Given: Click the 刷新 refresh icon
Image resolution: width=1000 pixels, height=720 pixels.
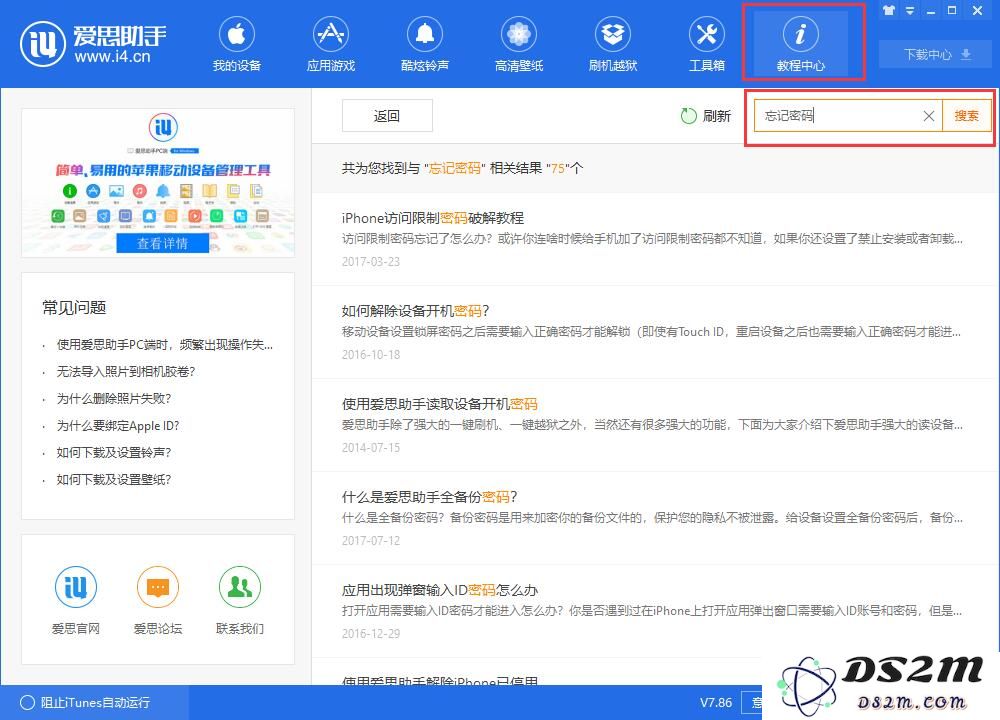Looking at the screenshot, I should (x=688, y=115).
